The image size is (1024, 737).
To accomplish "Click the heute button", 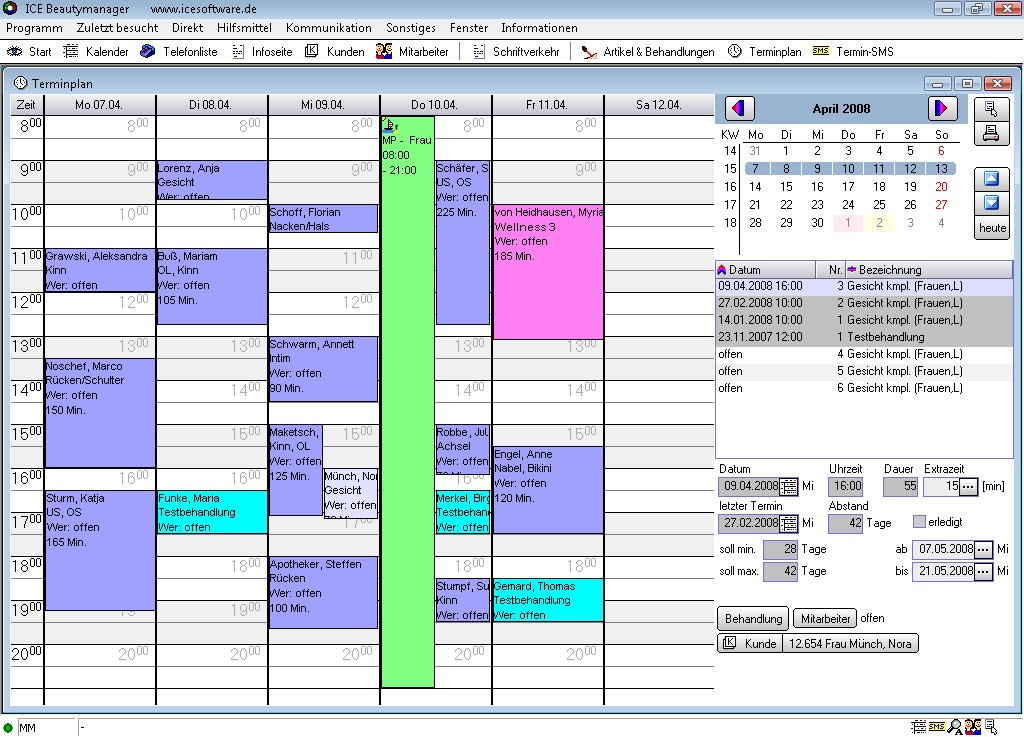I will coord(991,228).
